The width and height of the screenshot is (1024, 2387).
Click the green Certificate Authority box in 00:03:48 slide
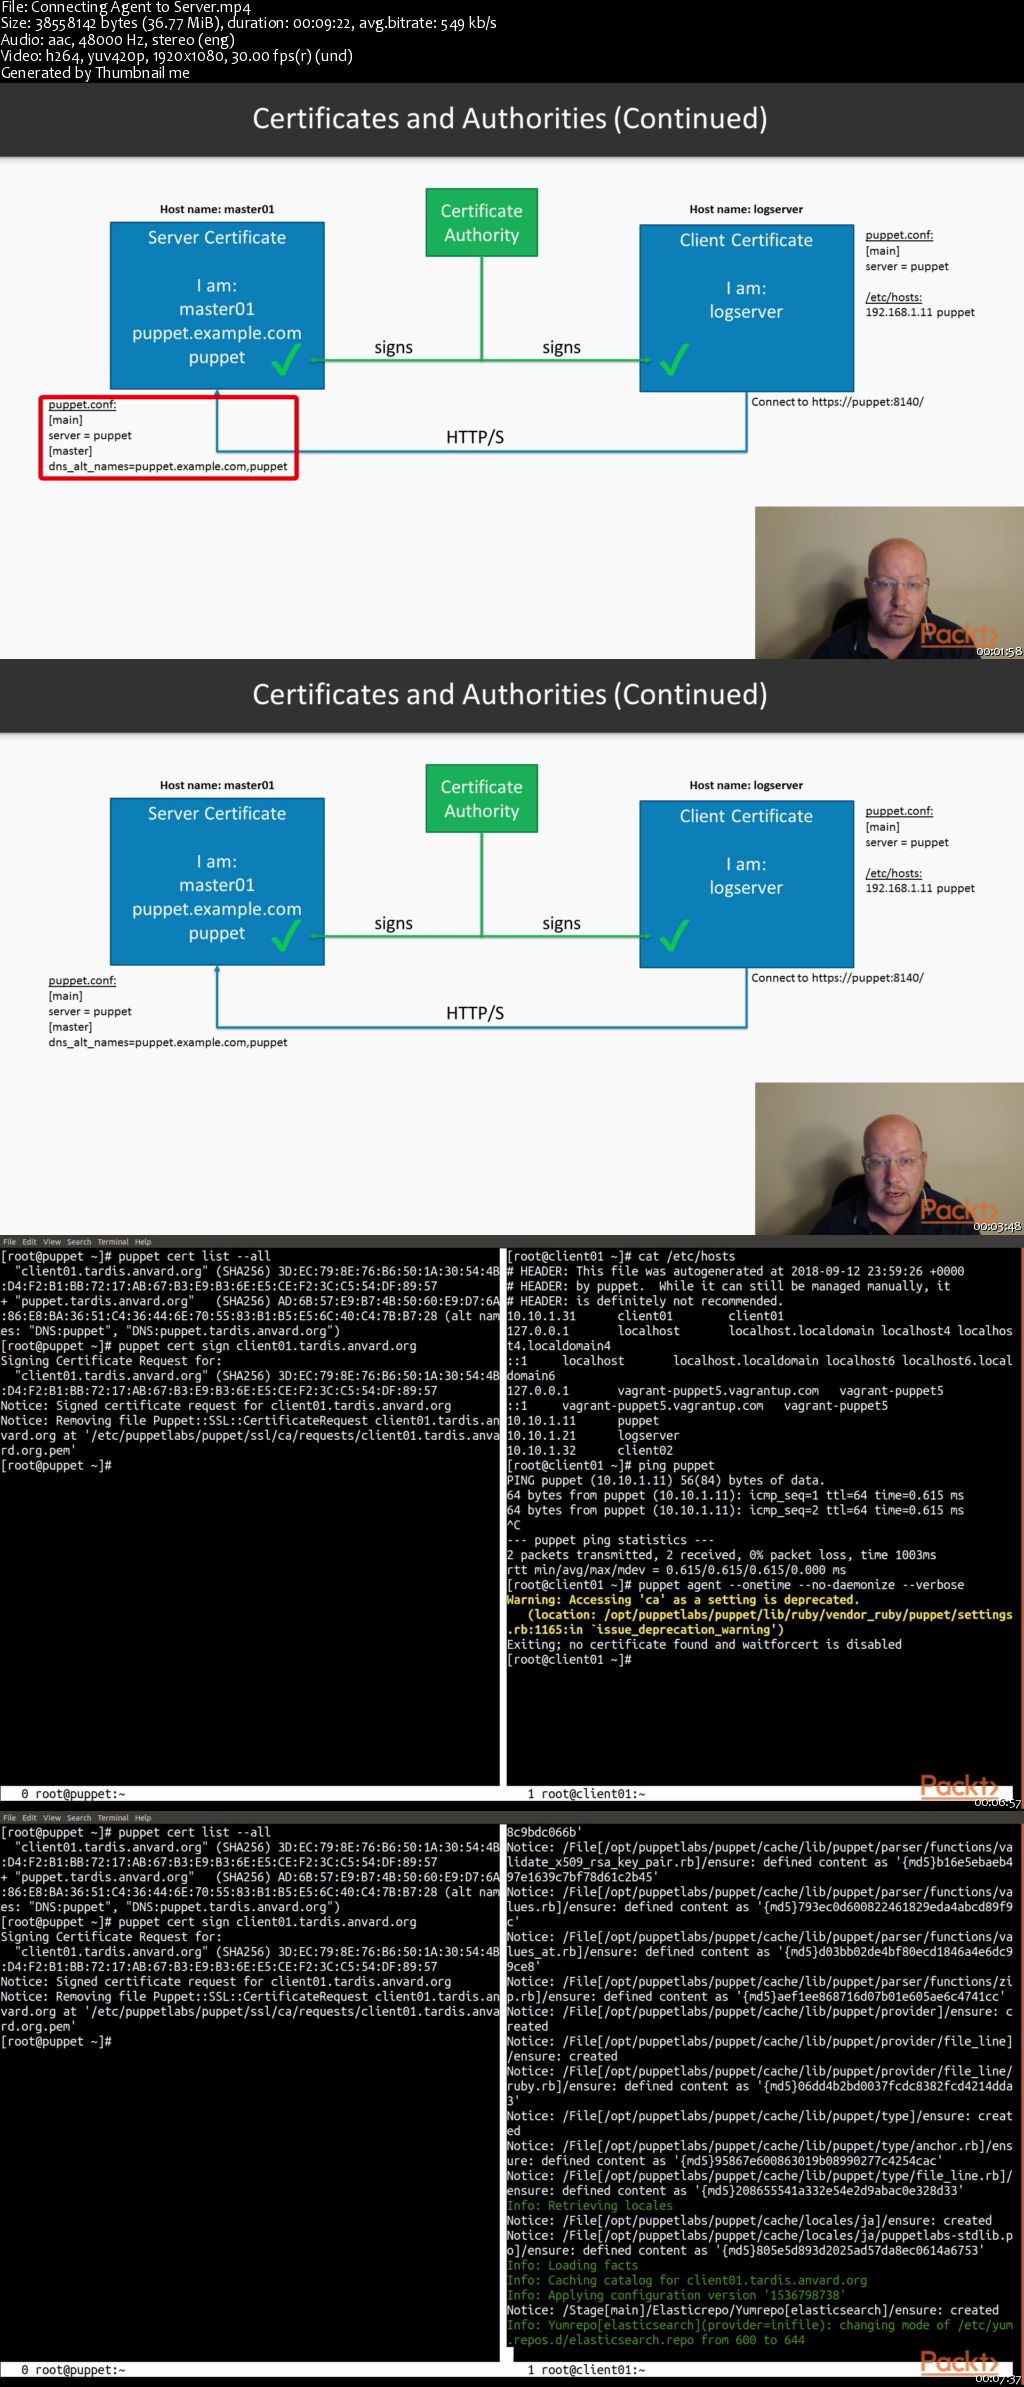point(482,798)
